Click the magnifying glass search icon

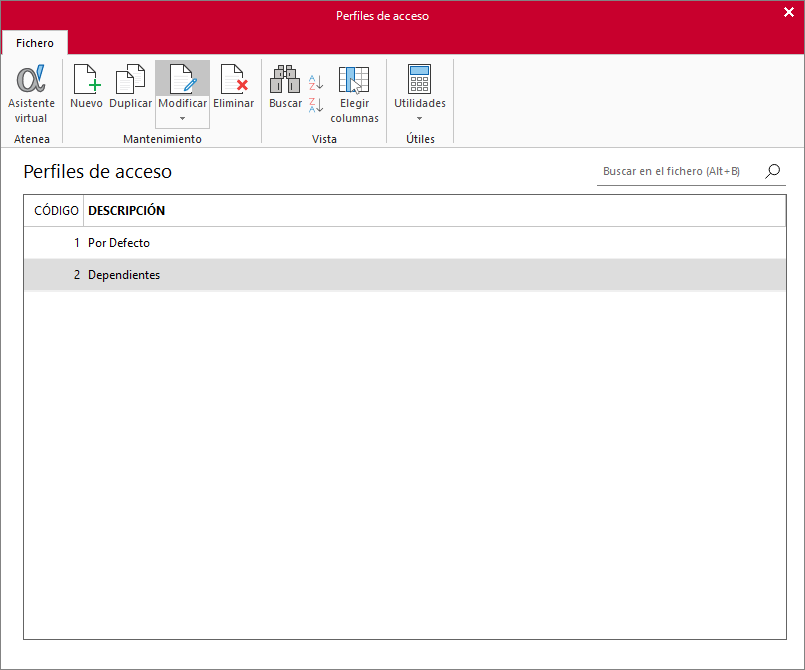coord(773,171)
